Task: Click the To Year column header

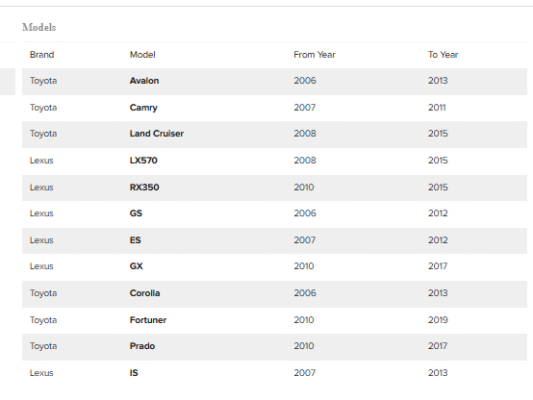Action: (x=443, y=55)
